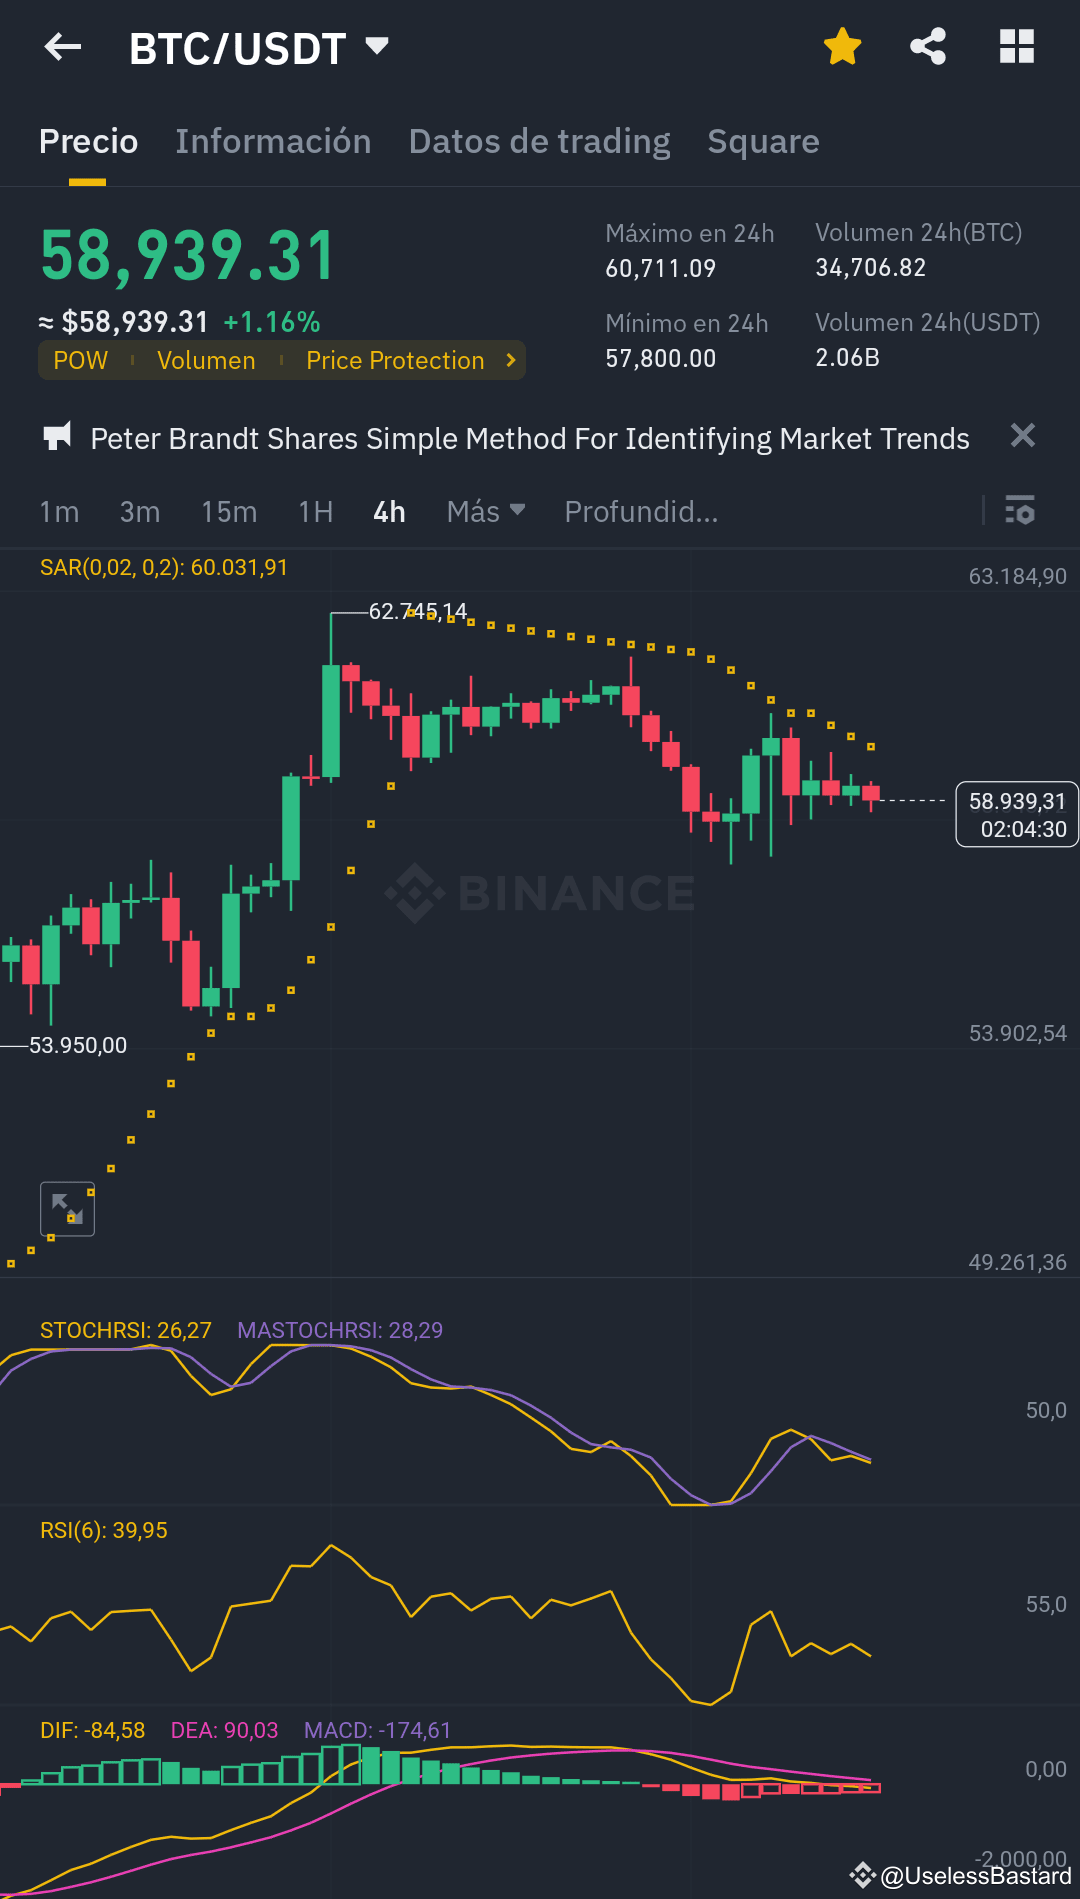Switch to the Precio tab
This screenshot has width=1080, height=1899.
pyautogui.click(x=88, y=141)
